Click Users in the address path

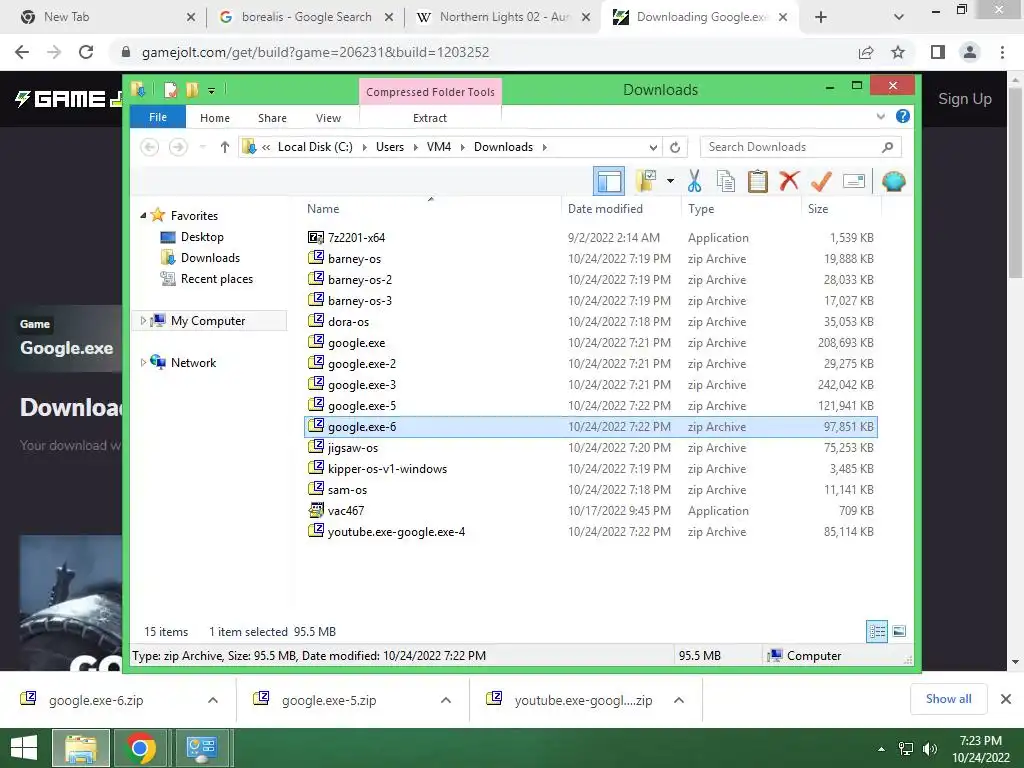click(x=390, y=147)
